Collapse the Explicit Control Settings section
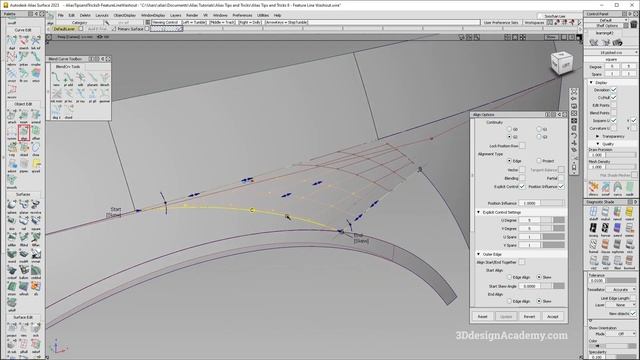This screenshot has width=640, height=360. click(x=479, y=212)
